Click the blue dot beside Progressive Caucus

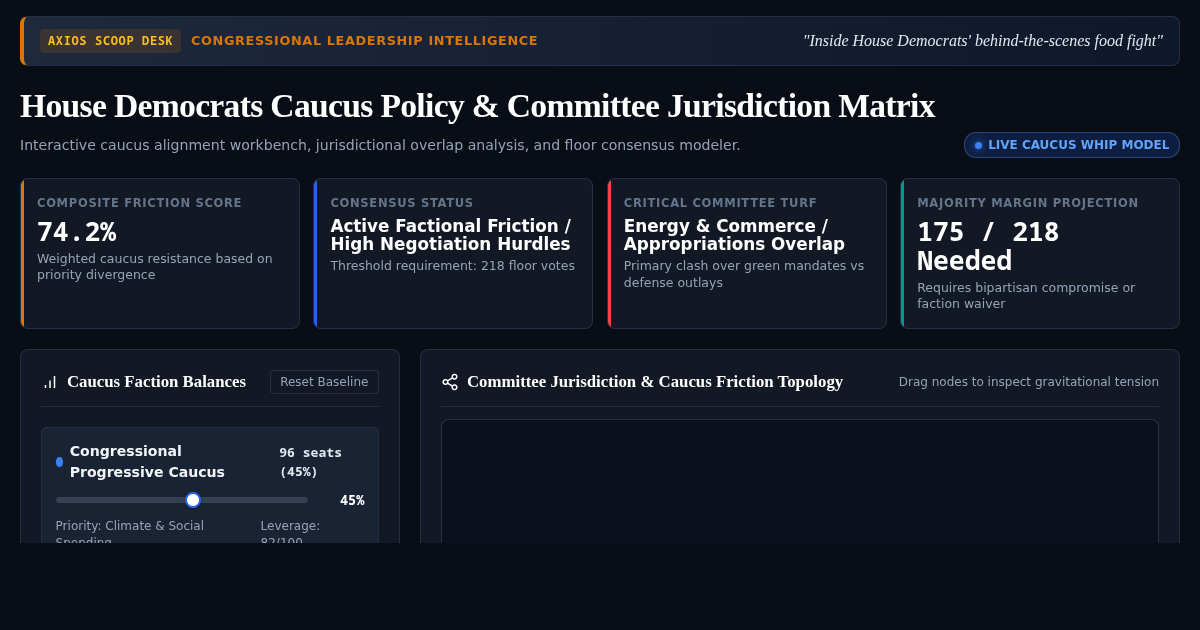pos(59,462)
